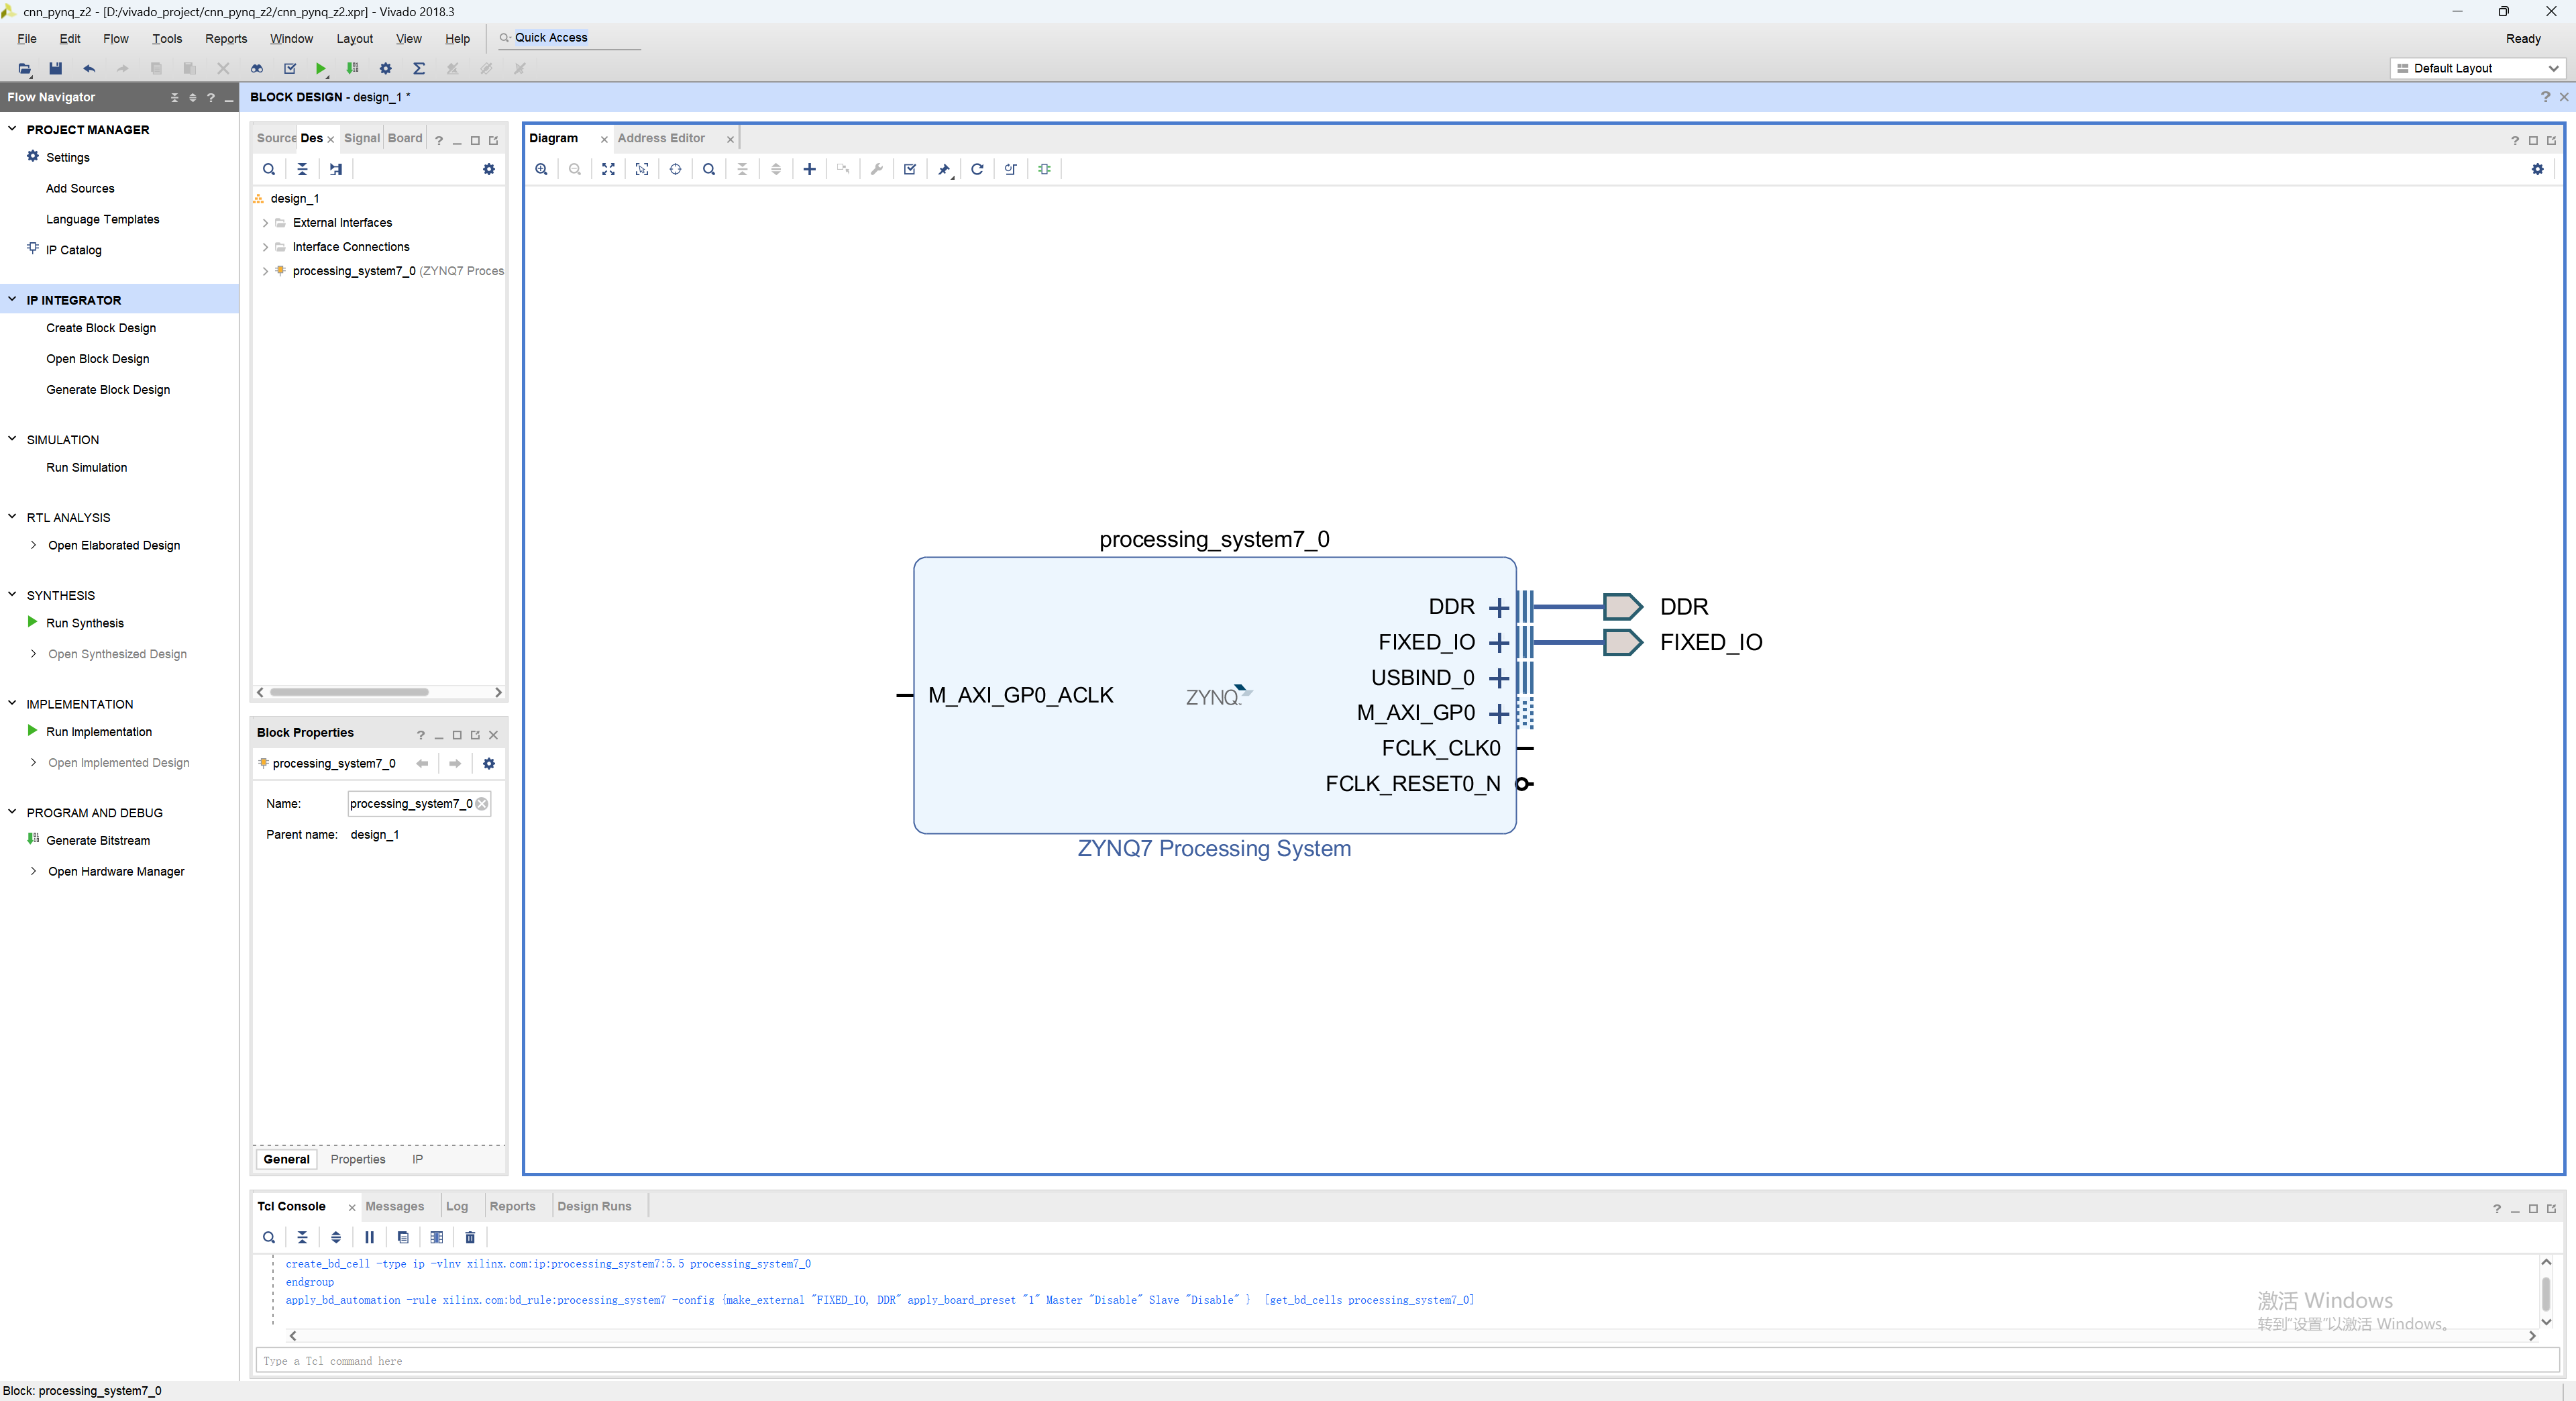Toggle pause output in Tcl Console
This screenshot has height=1401, width=2576.
(x=369, y=1237)
